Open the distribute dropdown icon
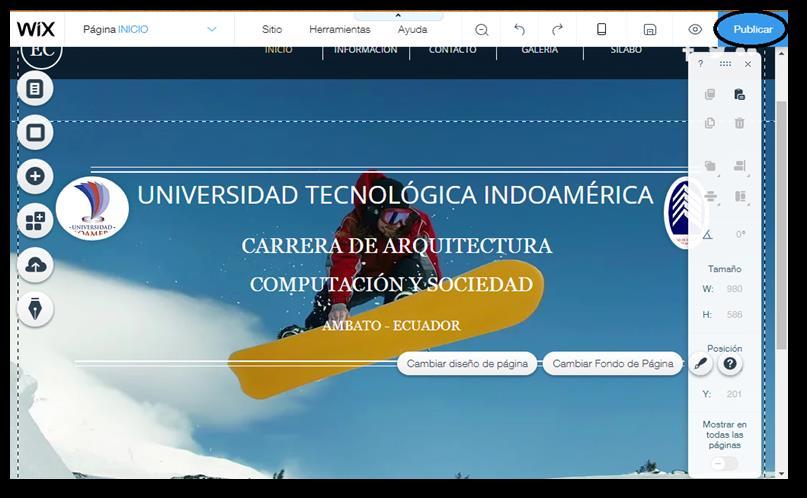Screen dimensions: 807x498 (710, 197)
